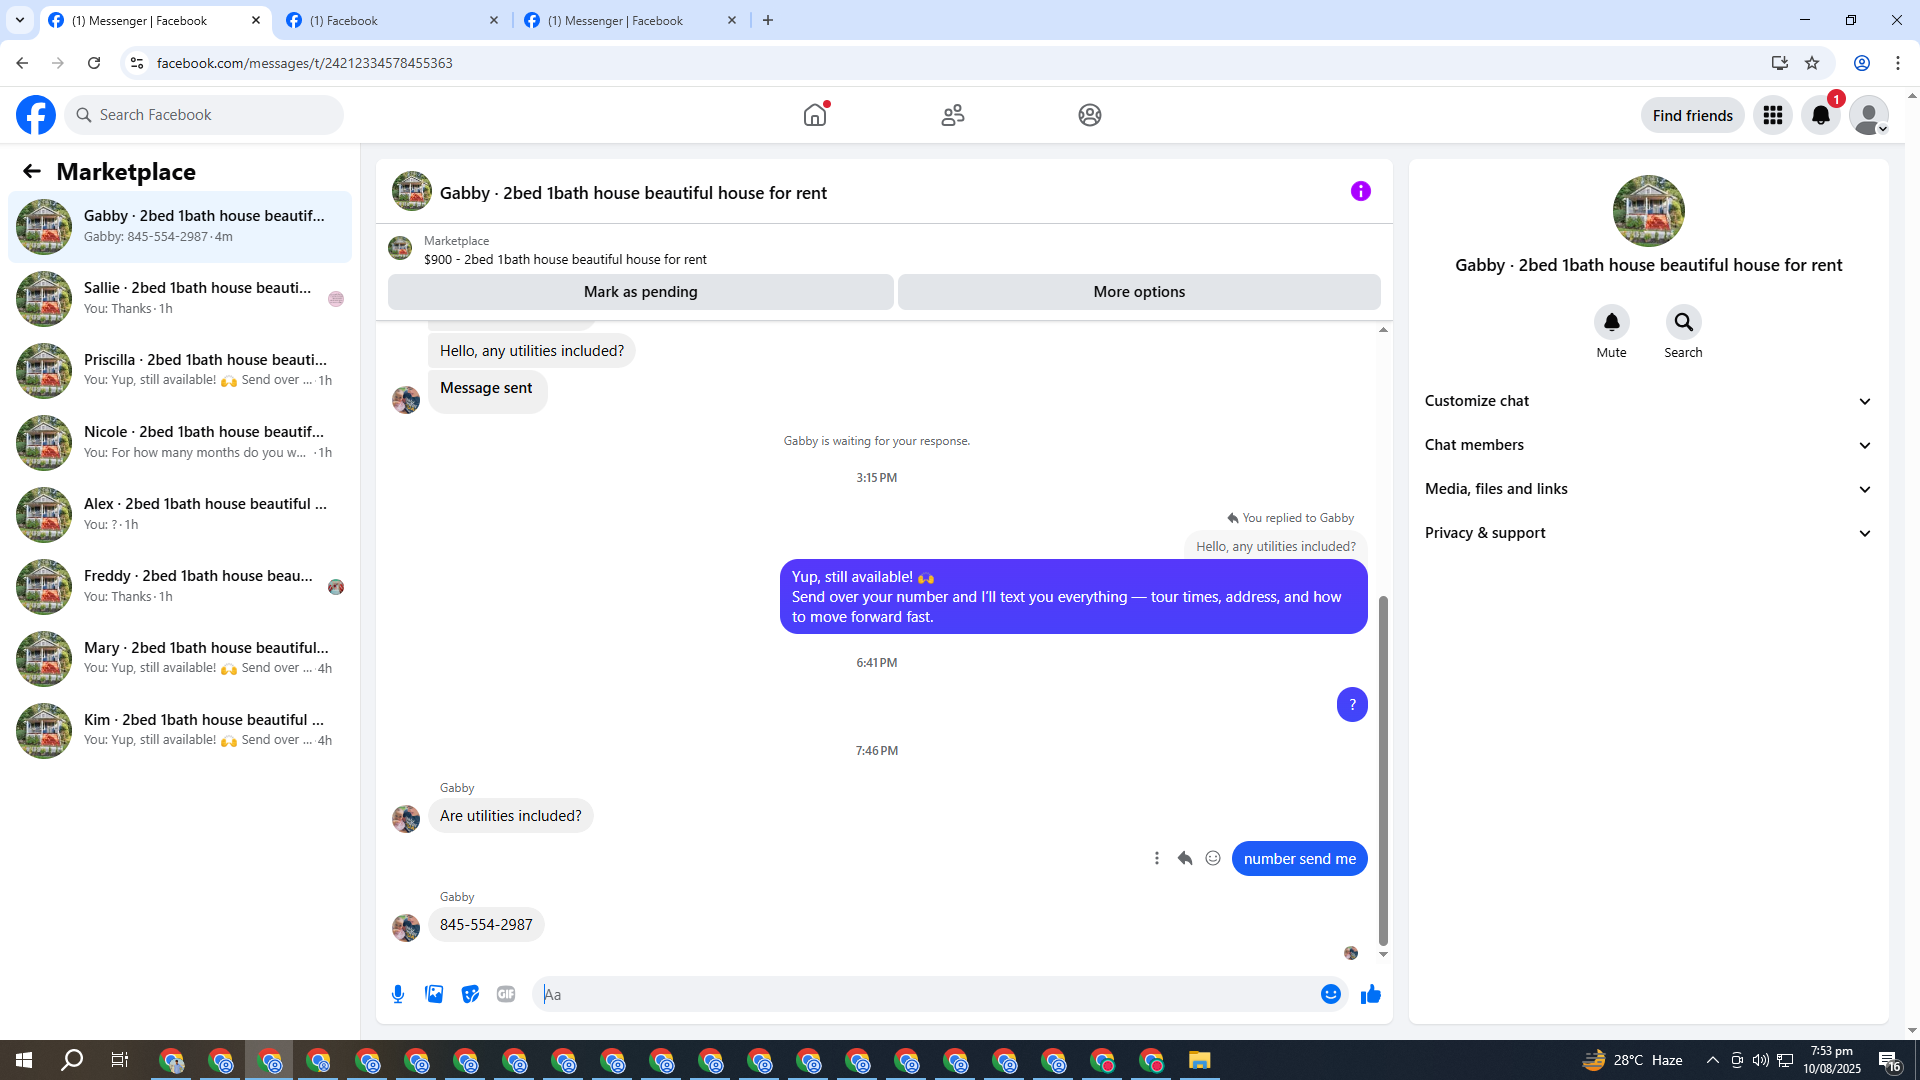Reply to 'number send me' message
The width and height of the screenshot is (1920, 1080).
pyautogui.click(x=1185, y=858)
